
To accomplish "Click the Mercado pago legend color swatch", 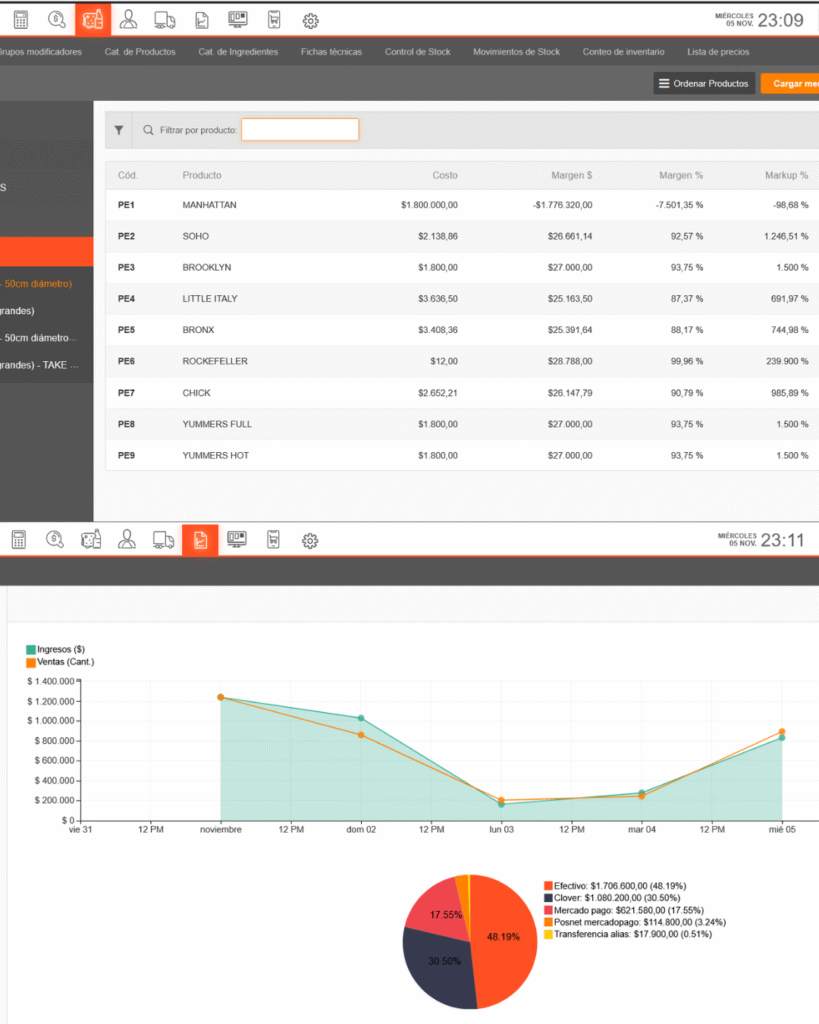I will coord(548,910).
